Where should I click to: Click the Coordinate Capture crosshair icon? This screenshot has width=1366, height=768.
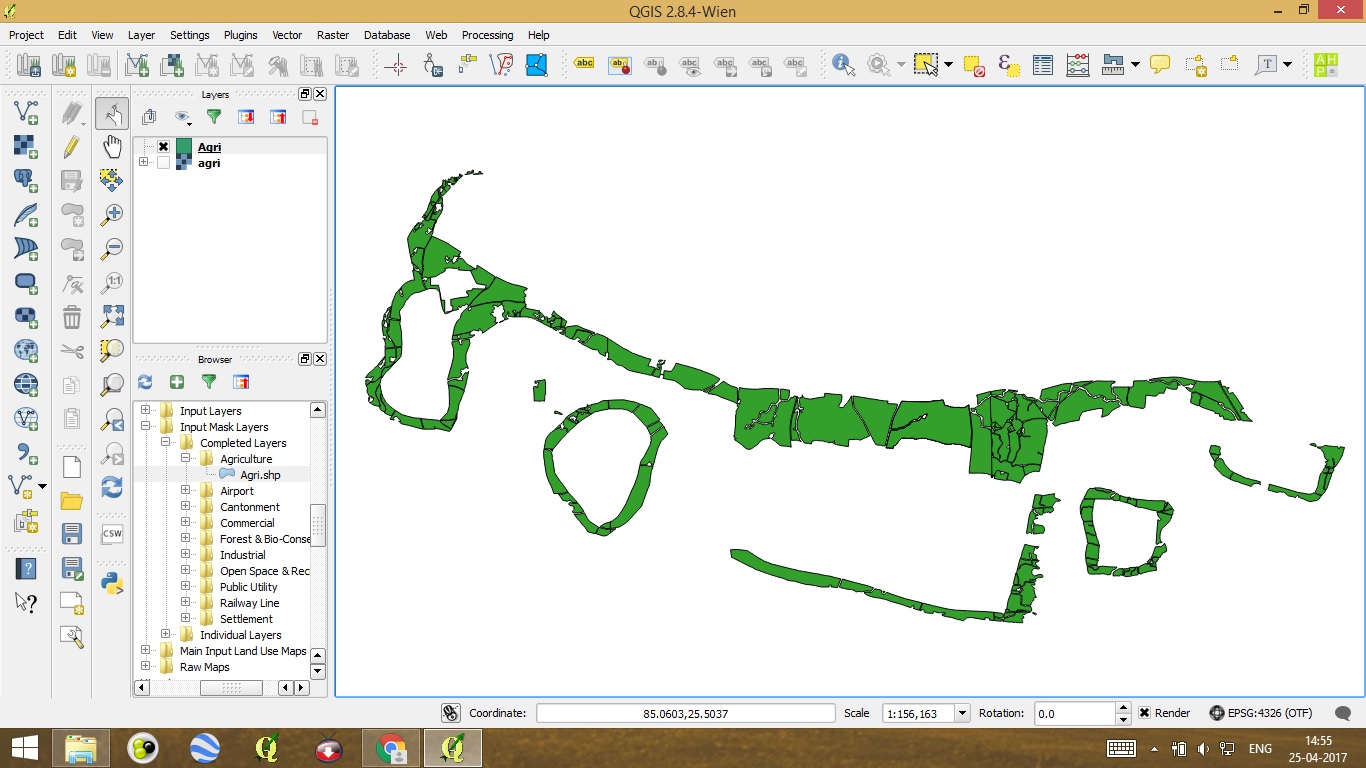[396, 65]
